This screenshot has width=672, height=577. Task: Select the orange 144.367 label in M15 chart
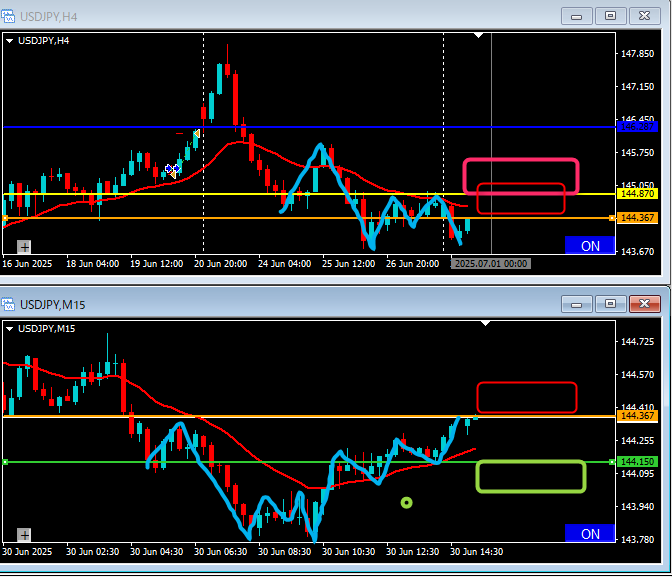coord(637,416)
